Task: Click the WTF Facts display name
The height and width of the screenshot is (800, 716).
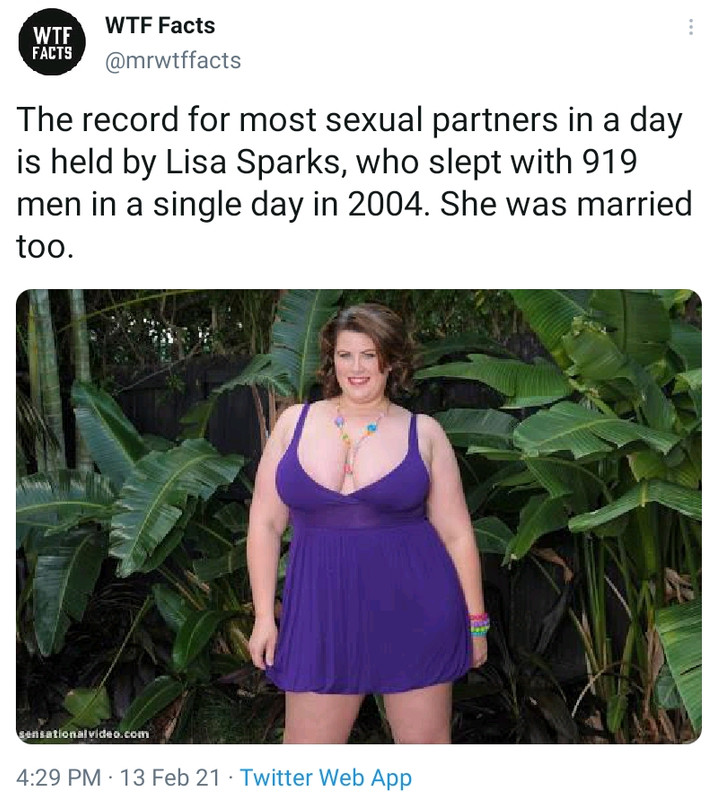Action: (160, 25)
